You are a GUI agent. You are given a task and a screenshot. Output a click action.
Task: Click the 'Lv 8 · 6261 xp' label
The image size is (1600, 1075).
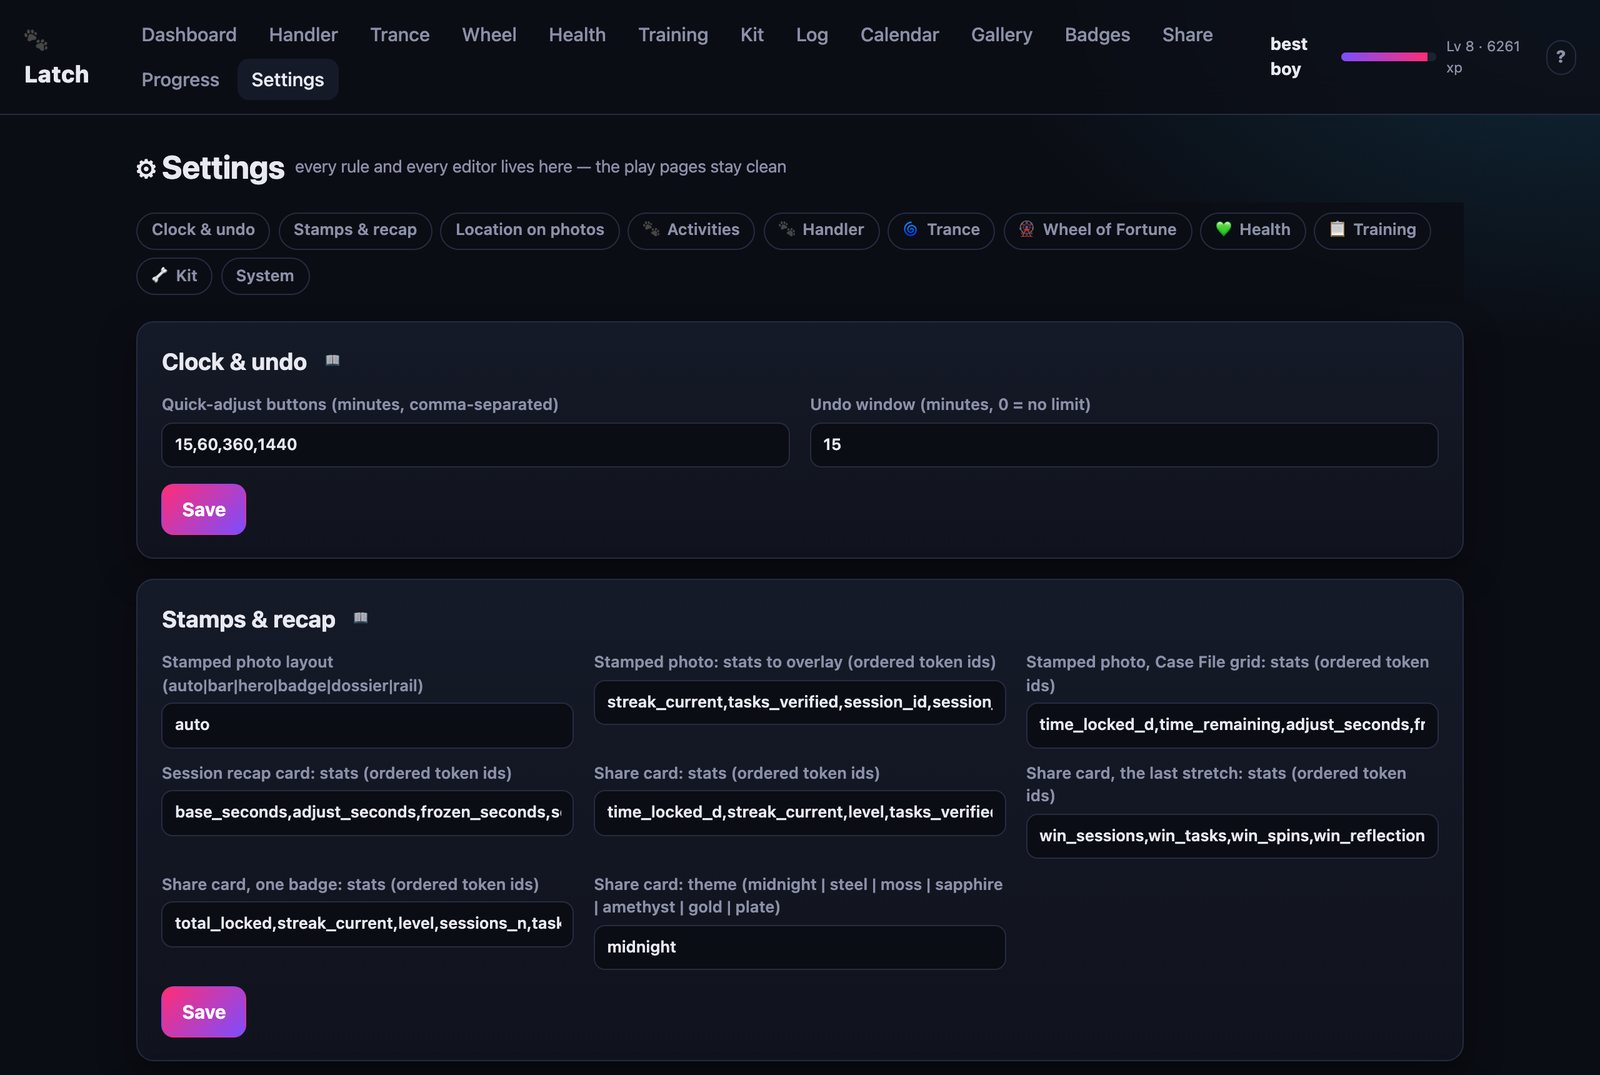point(1483,57)
